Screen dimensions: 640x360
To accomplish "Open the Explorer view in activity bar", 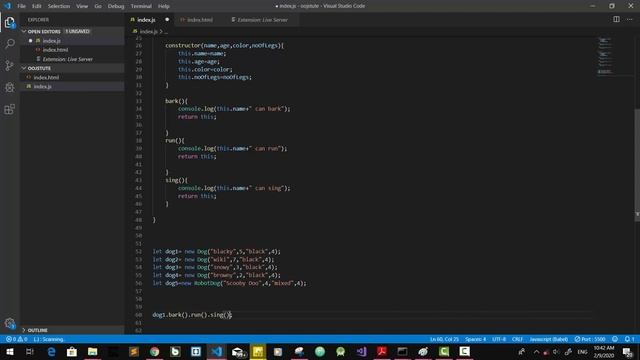I will click(9, 22).
